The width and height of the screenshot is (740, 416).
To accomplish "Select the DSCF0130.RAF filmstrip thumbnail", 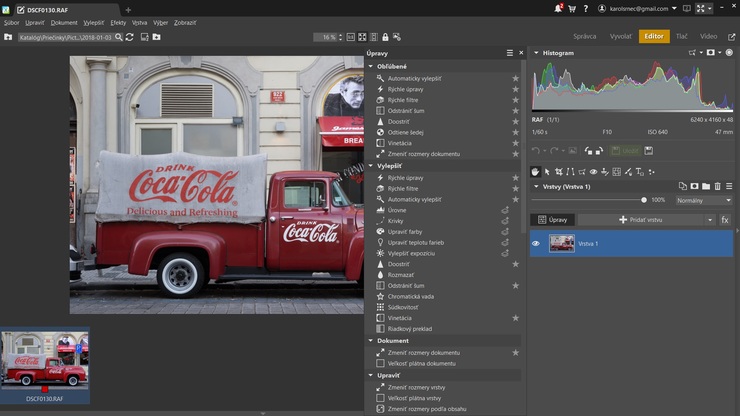I will click(x=45, y=365).
